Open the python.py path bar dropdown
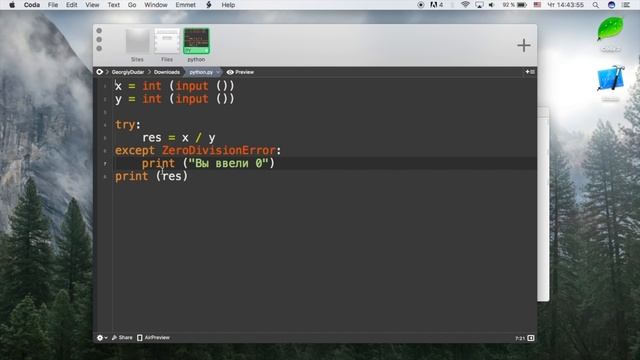The width and height of the screenshot is (640, 360). click(x=204, y=72)
